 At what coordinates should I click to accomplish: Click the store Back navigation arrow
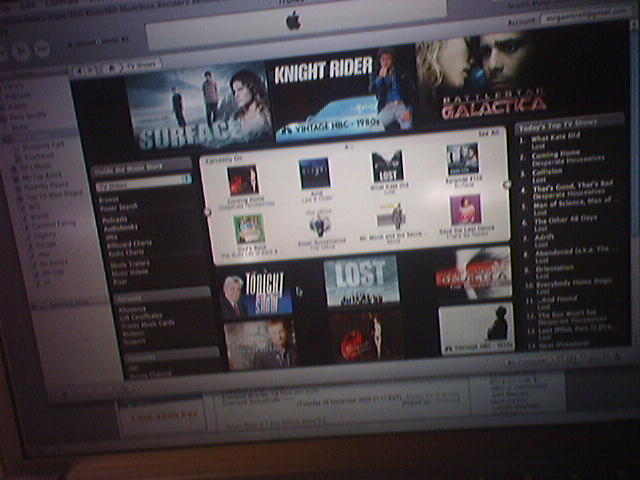click(x=81, y=68)
